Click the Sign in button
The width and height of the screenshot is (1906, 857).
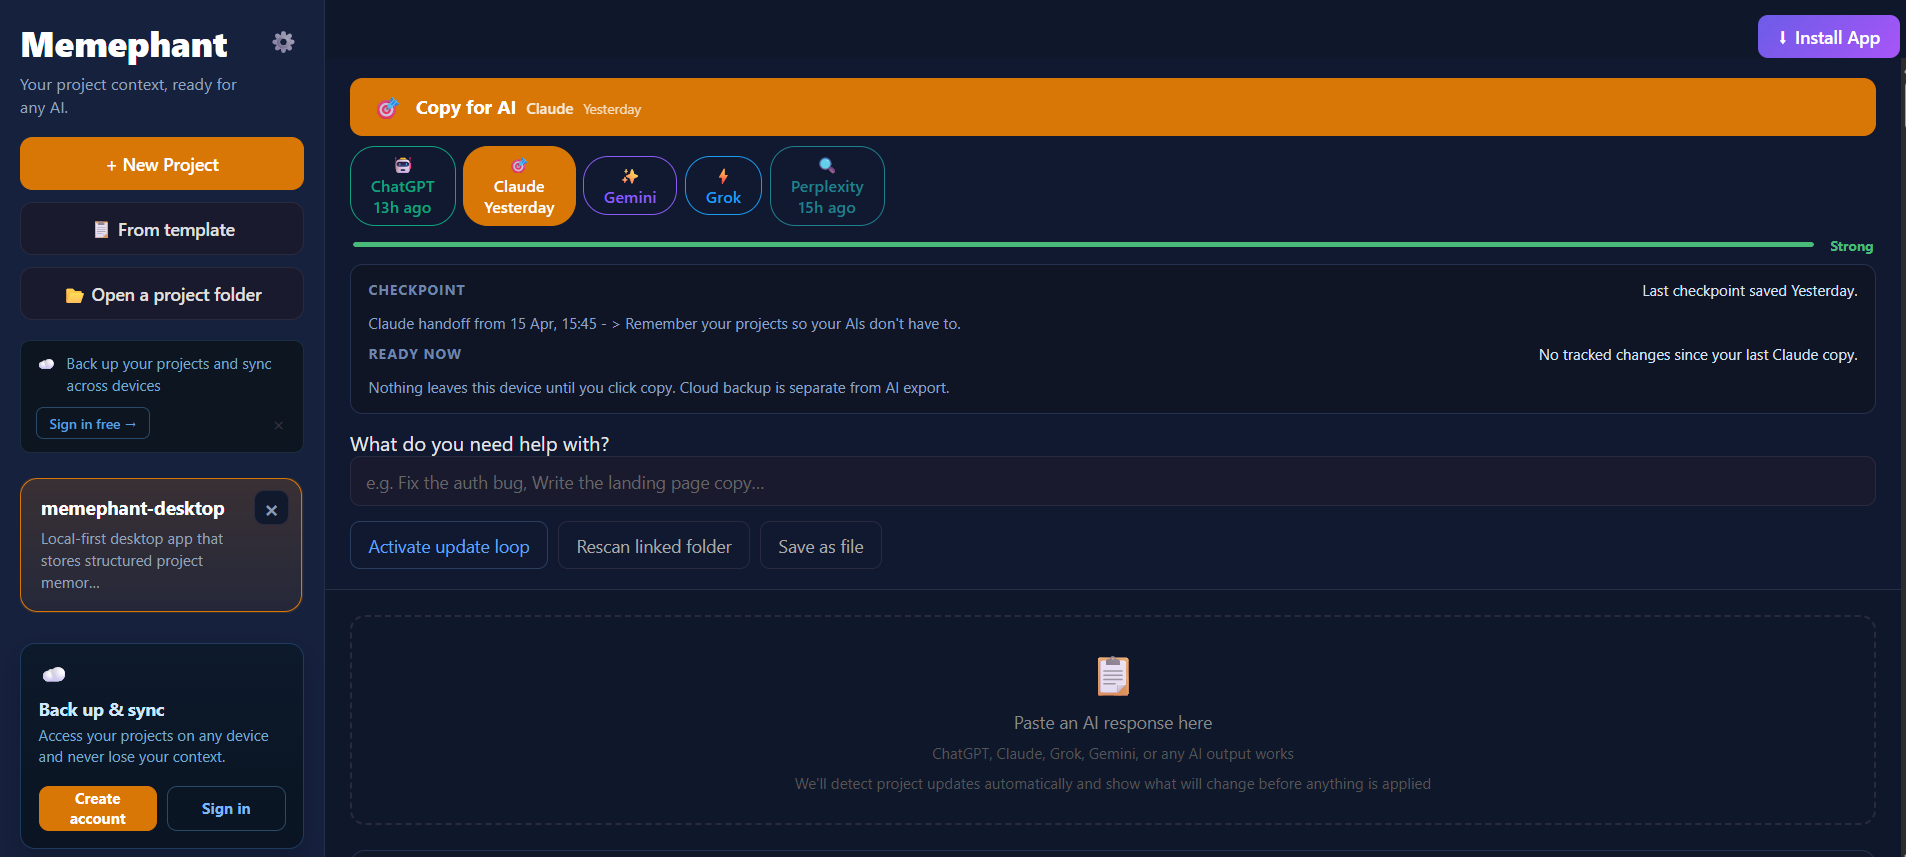[226, 808]
